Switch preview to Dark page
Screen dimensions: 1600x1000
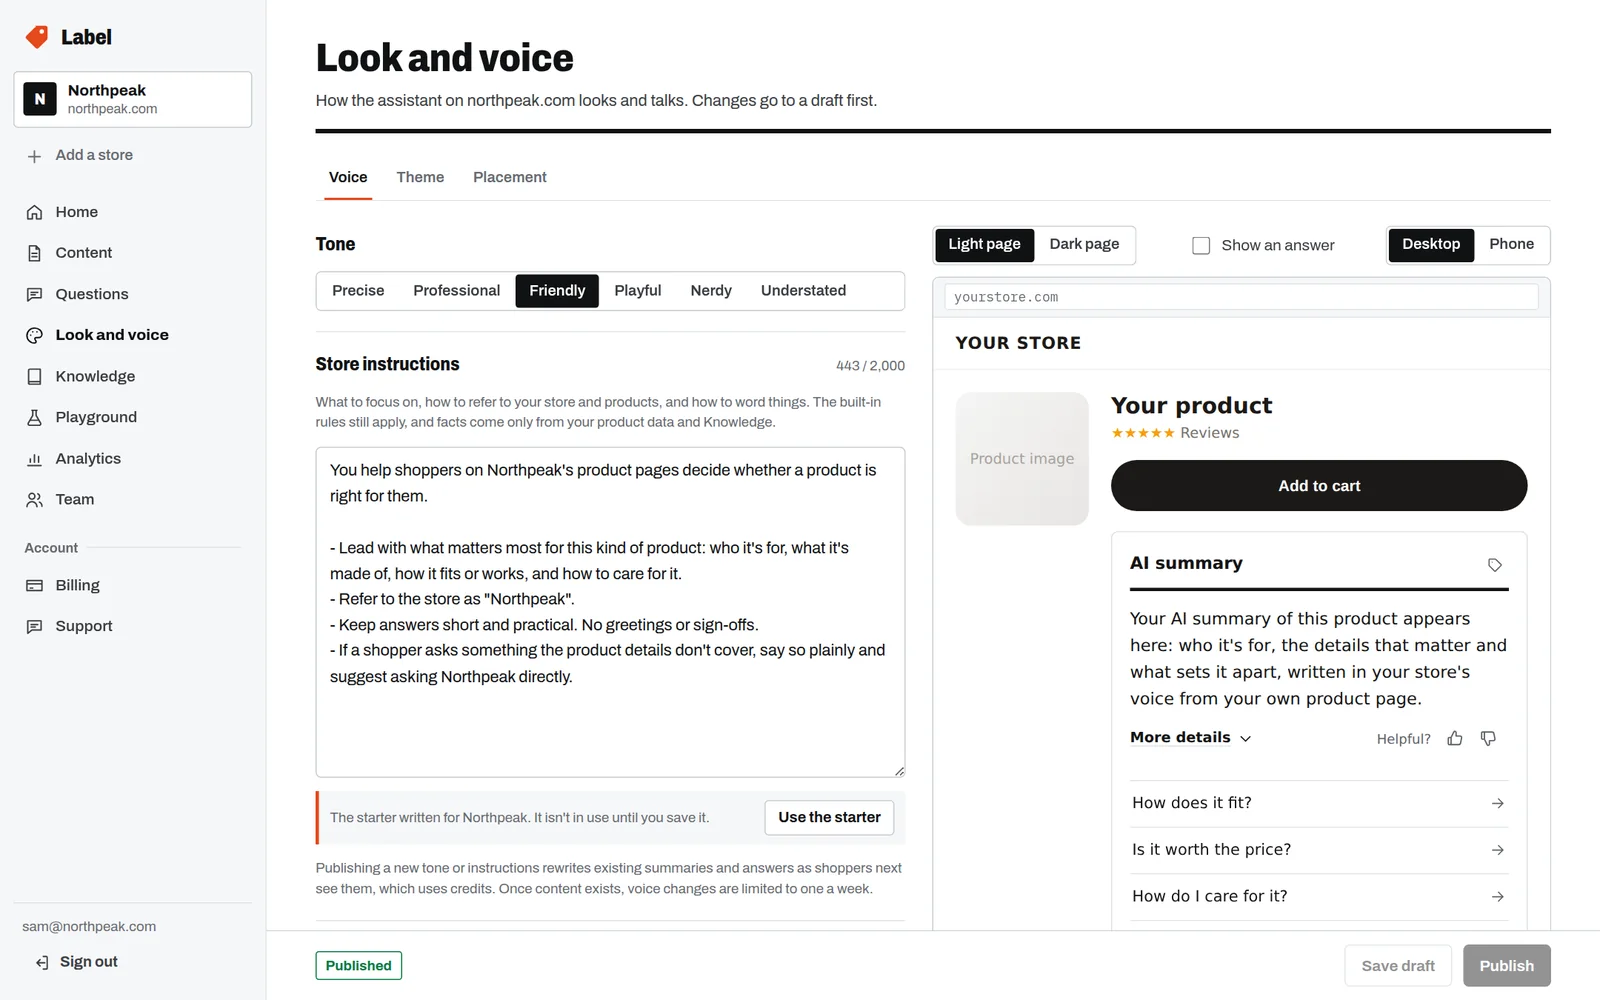point(1084,244)
